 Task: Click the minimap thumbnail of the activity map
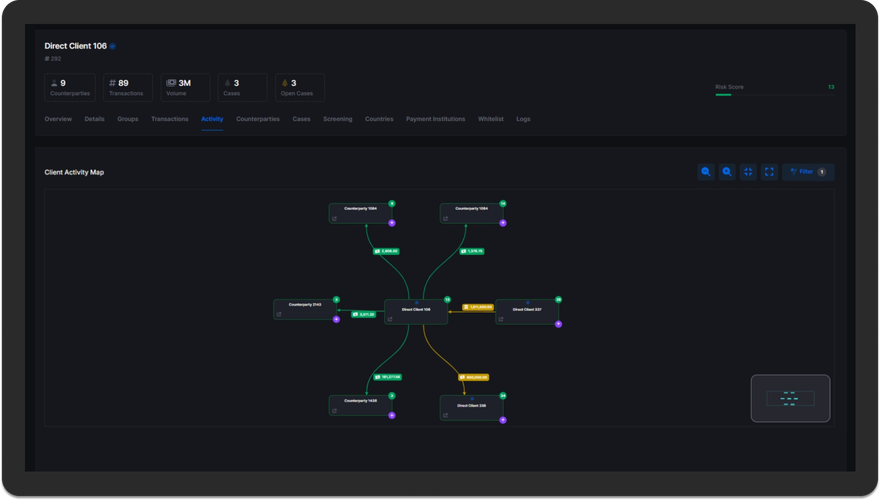tap(790, 398)
